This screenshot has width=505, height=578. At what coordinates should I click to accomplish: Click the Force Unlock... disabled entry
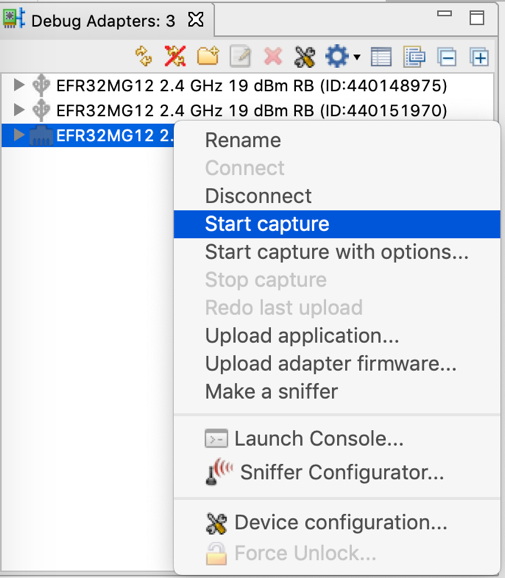click(x=337, y=553)
